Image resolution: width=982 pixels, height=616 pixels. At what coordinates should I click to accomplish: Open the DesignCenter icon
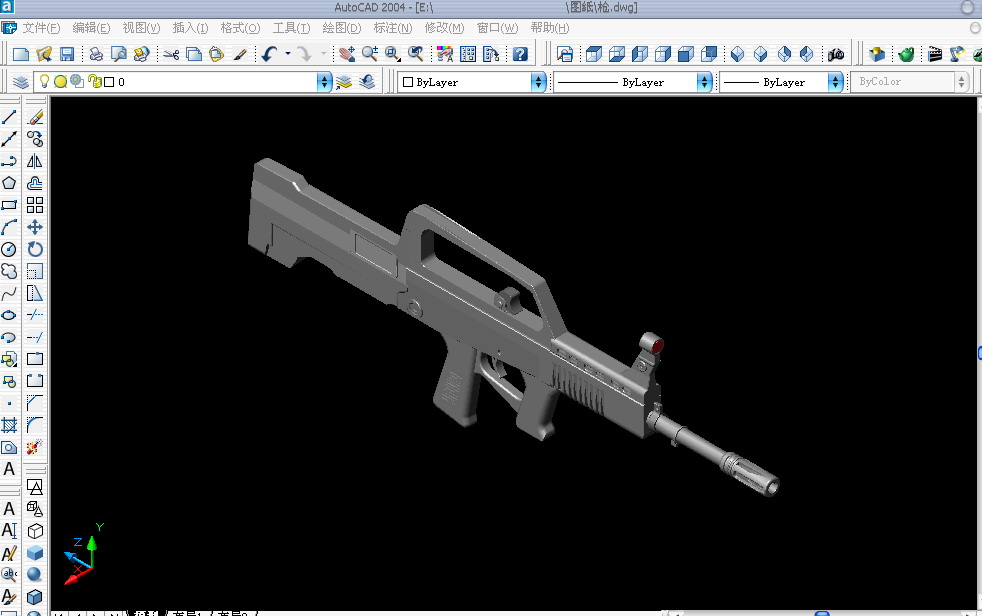468,54
